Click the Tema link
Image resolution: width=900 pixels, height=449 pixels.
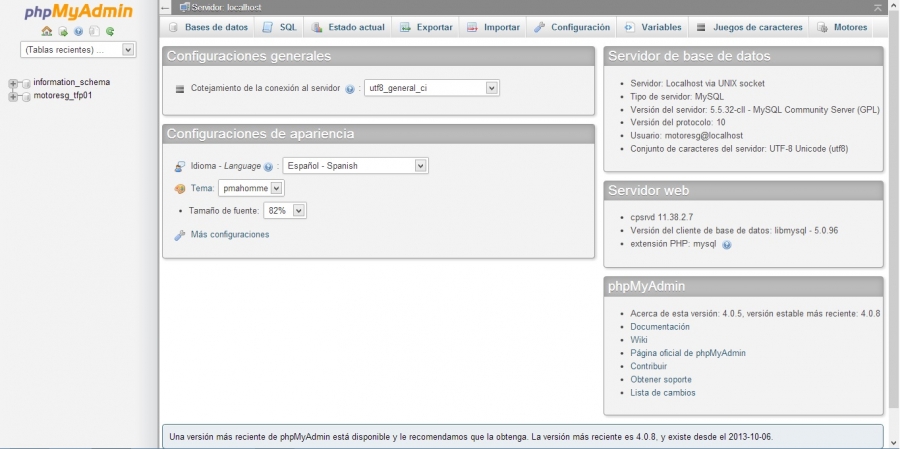pos(202,188)
